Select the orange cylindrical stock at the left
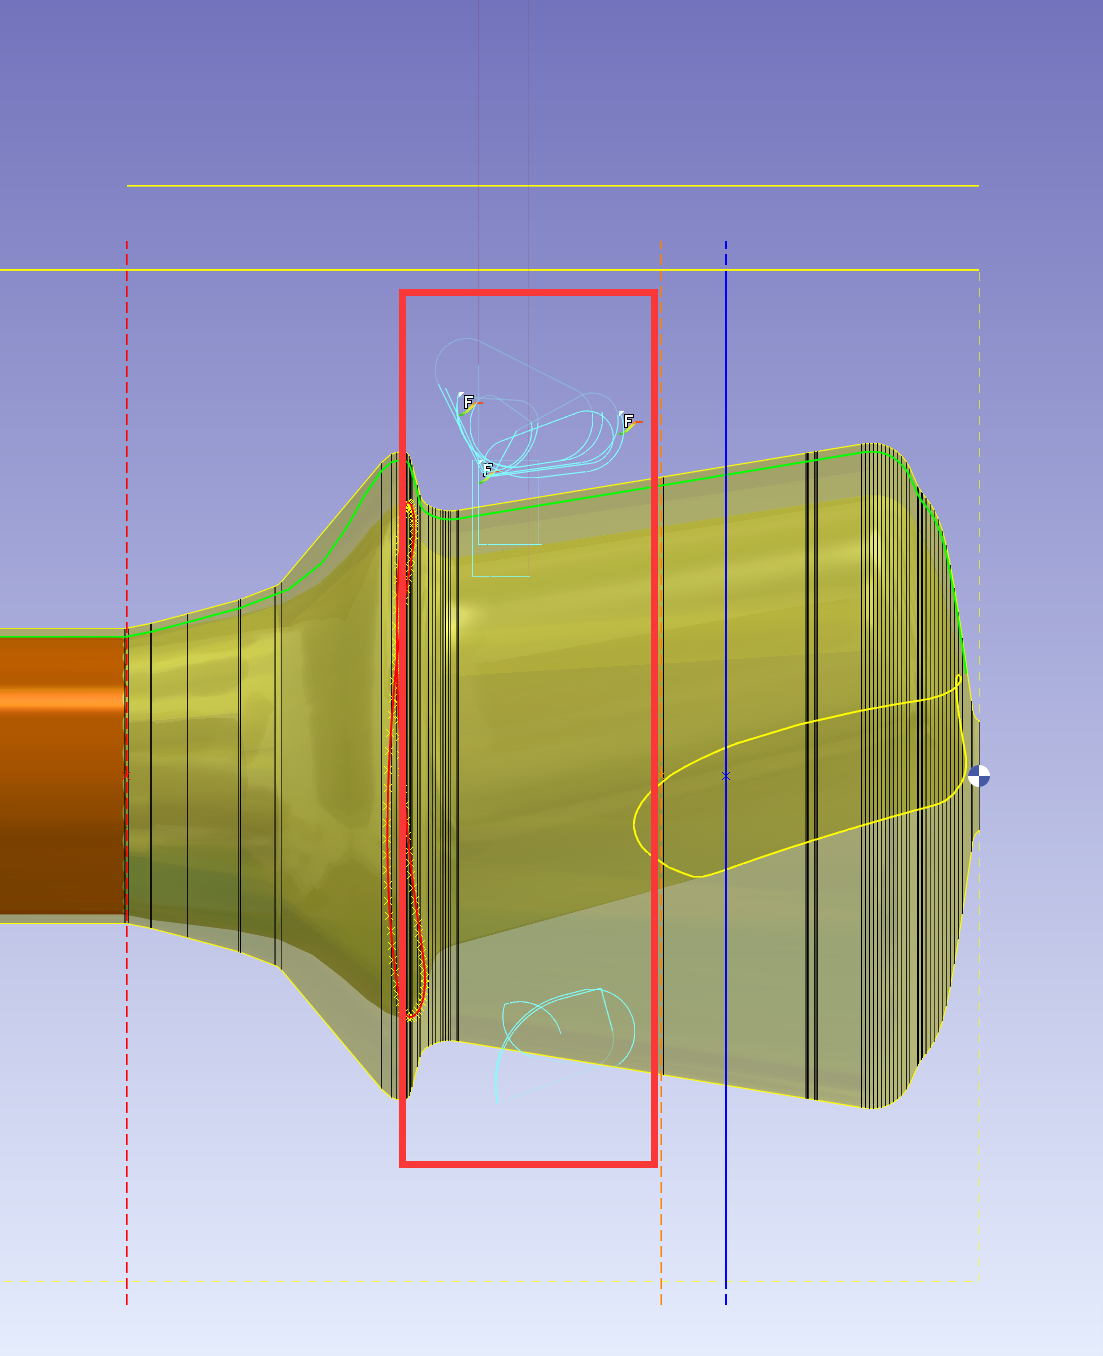The height and width of the screenshot is (1356, 1103). tap(62, 775)
